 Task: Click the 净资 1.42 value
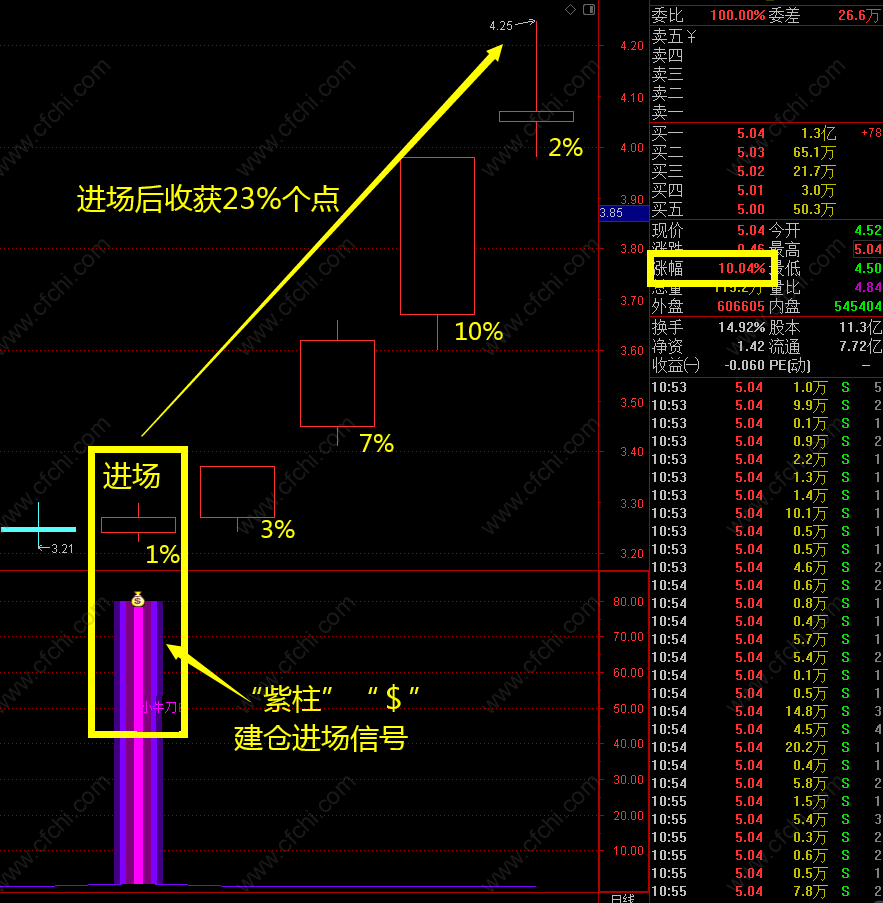(751, 347)
